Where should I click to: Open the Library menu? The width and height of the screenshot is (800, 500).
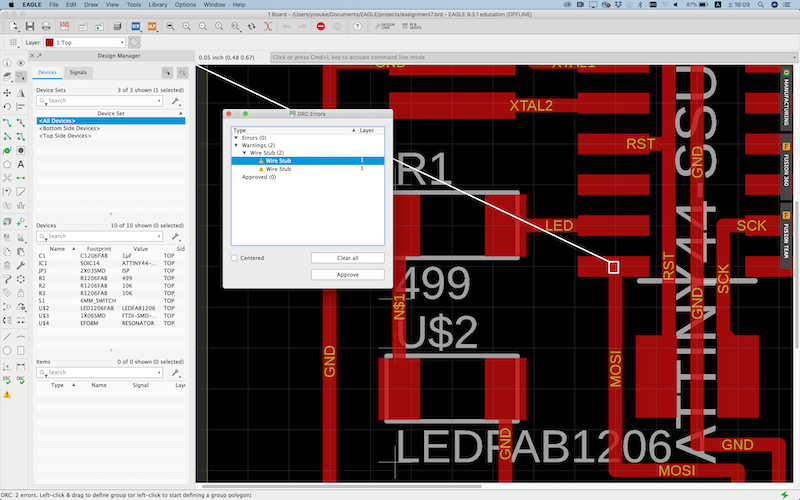[158, 5]
